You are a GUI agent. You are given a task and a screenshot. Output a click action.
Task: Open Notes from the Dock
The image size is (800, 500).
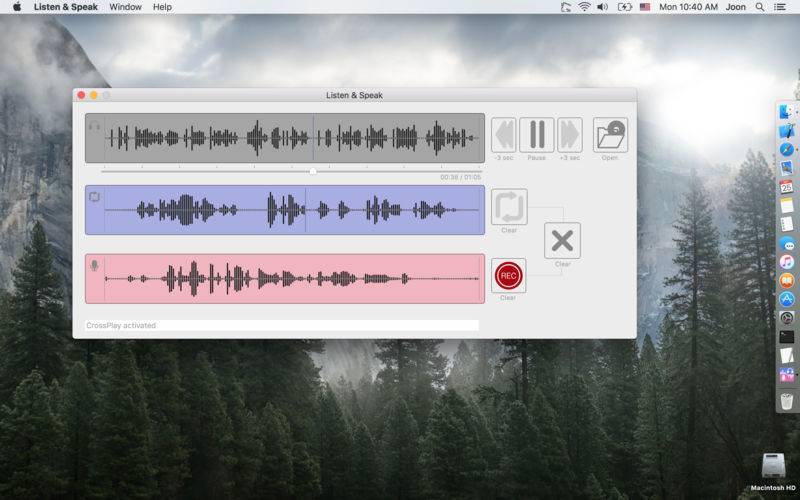[x=787, y=205]
